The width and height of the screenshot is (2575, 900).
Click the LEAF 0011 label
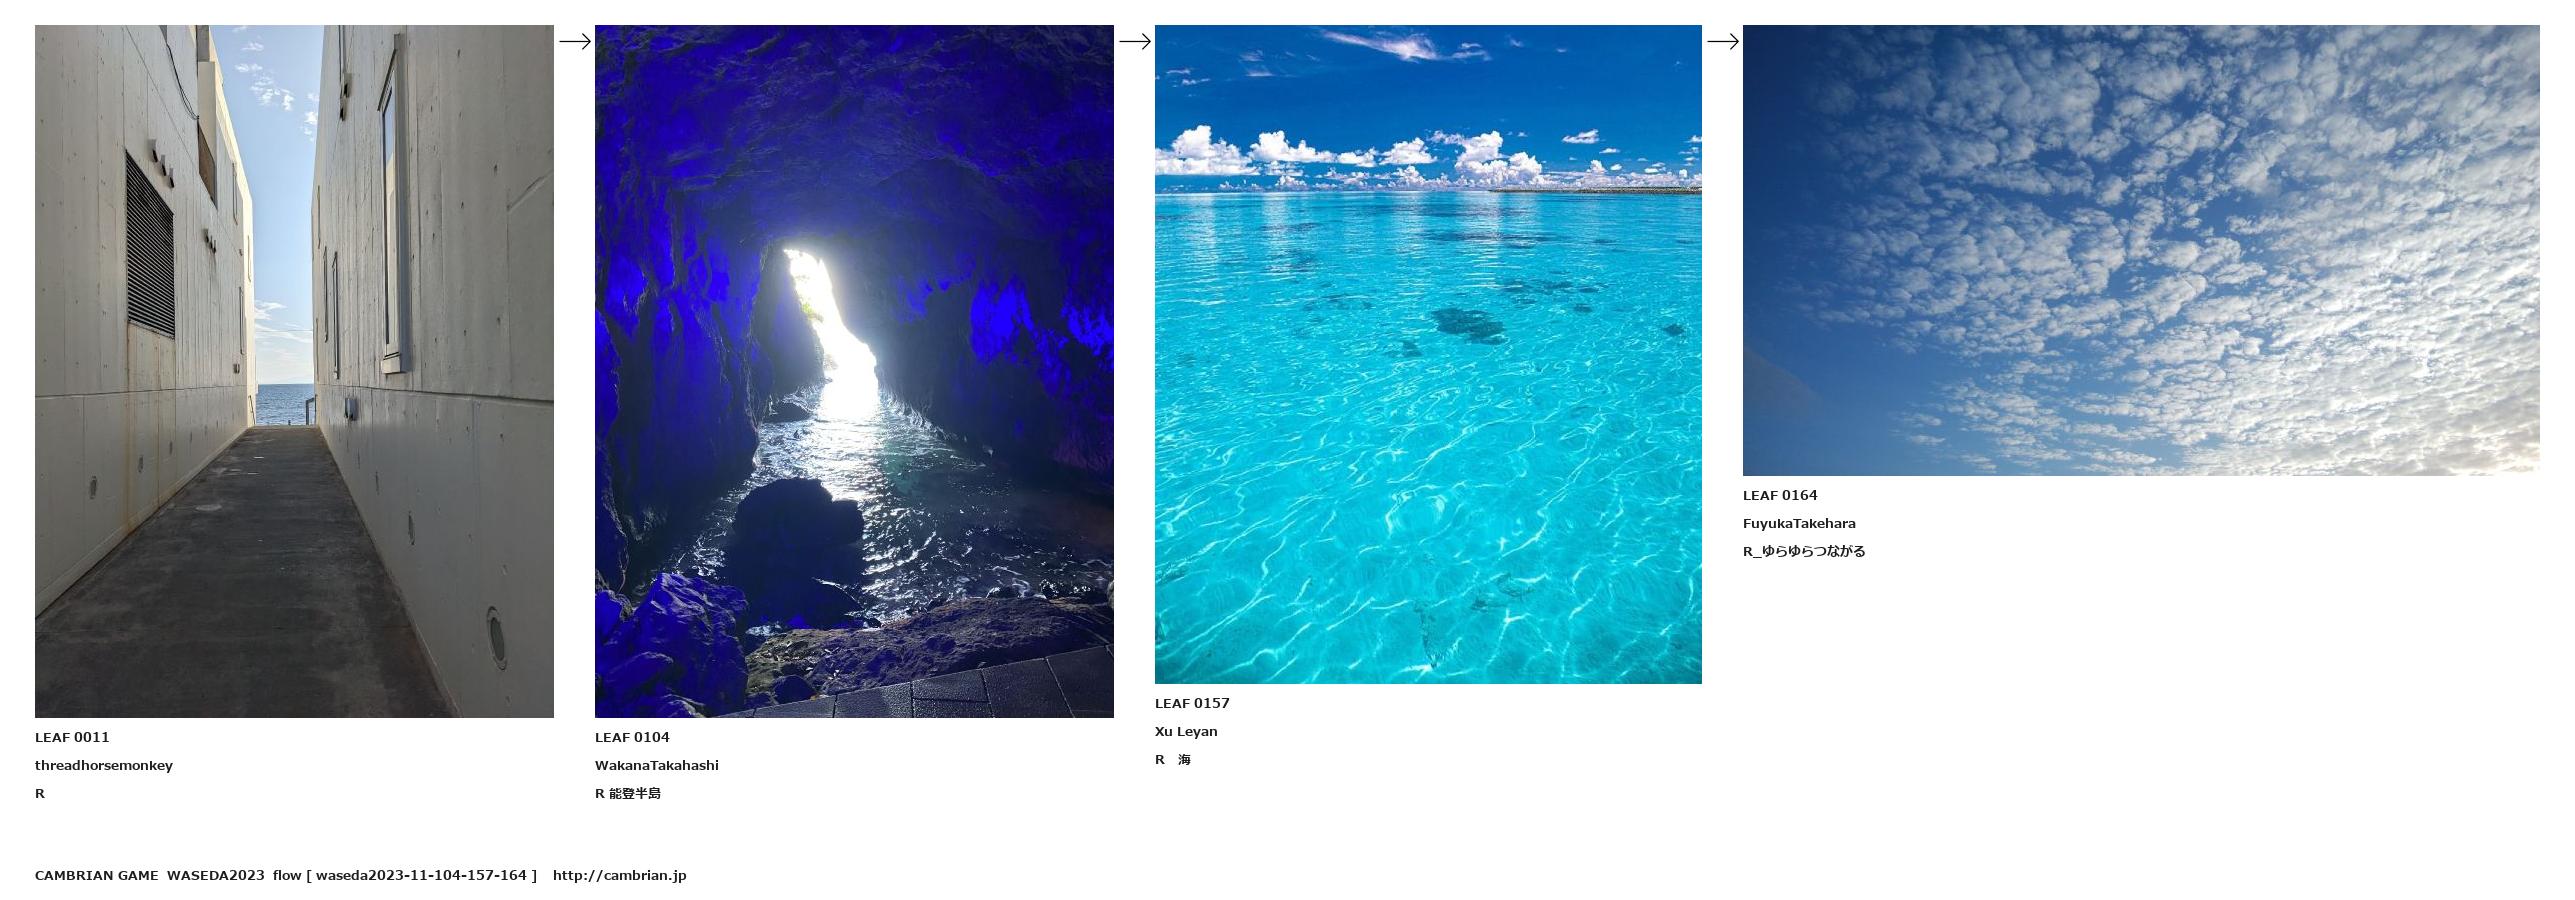click(72, 737)
